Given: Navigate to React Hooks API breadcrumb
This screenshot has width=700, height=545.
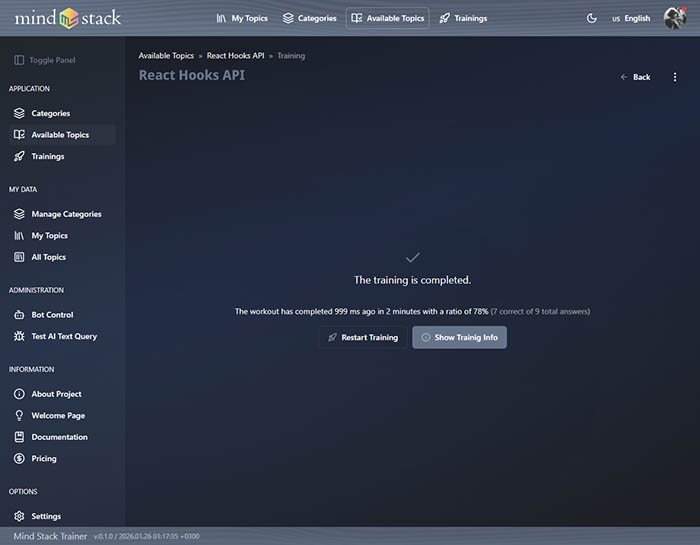Looking at the screenshot, I should (235, 56).
